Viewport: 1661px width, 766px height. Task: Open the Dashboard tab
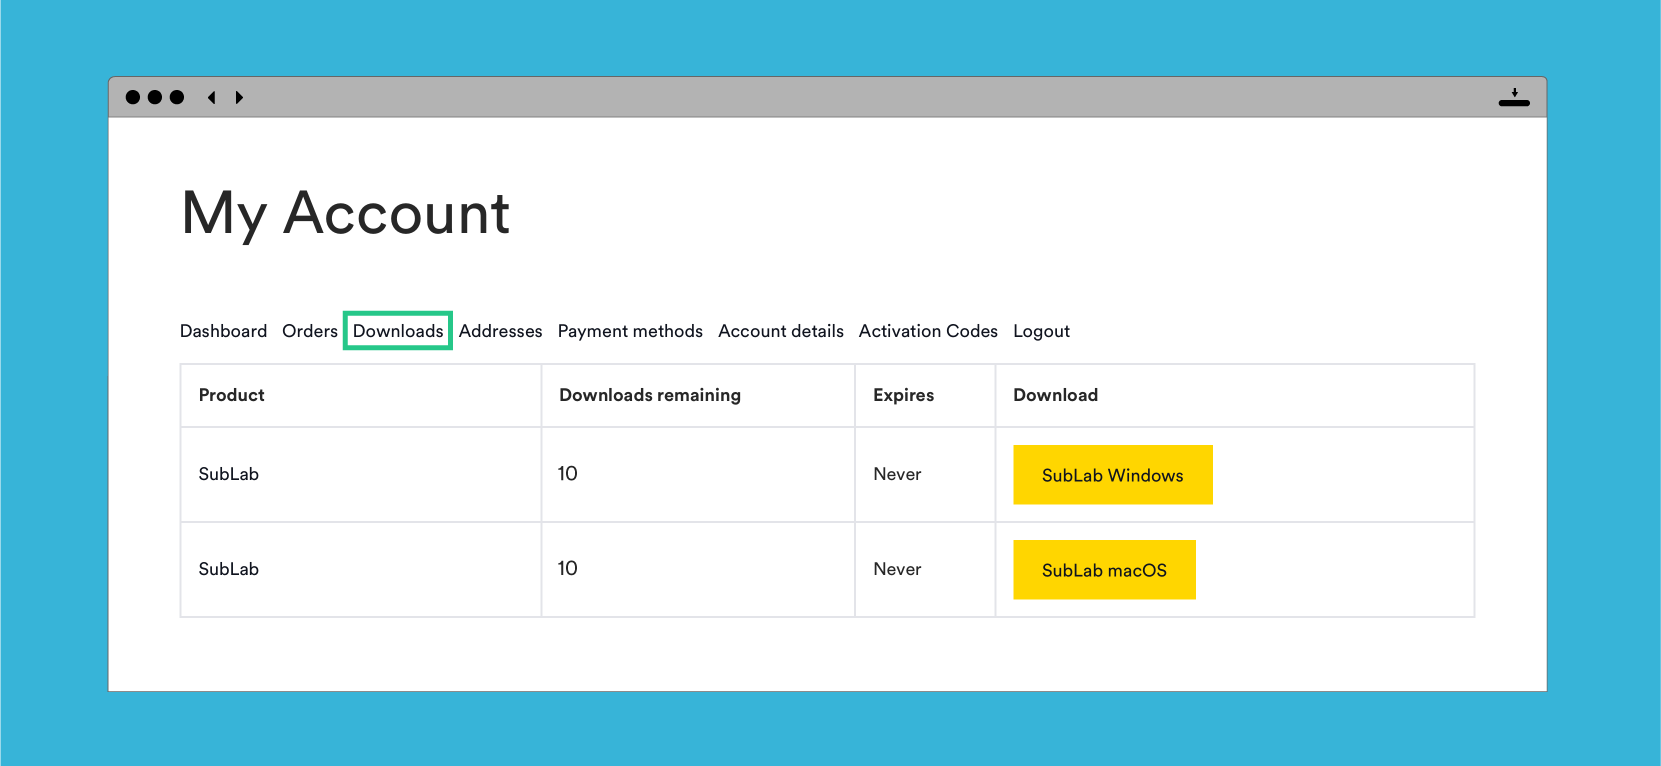[x=223, y=331]
